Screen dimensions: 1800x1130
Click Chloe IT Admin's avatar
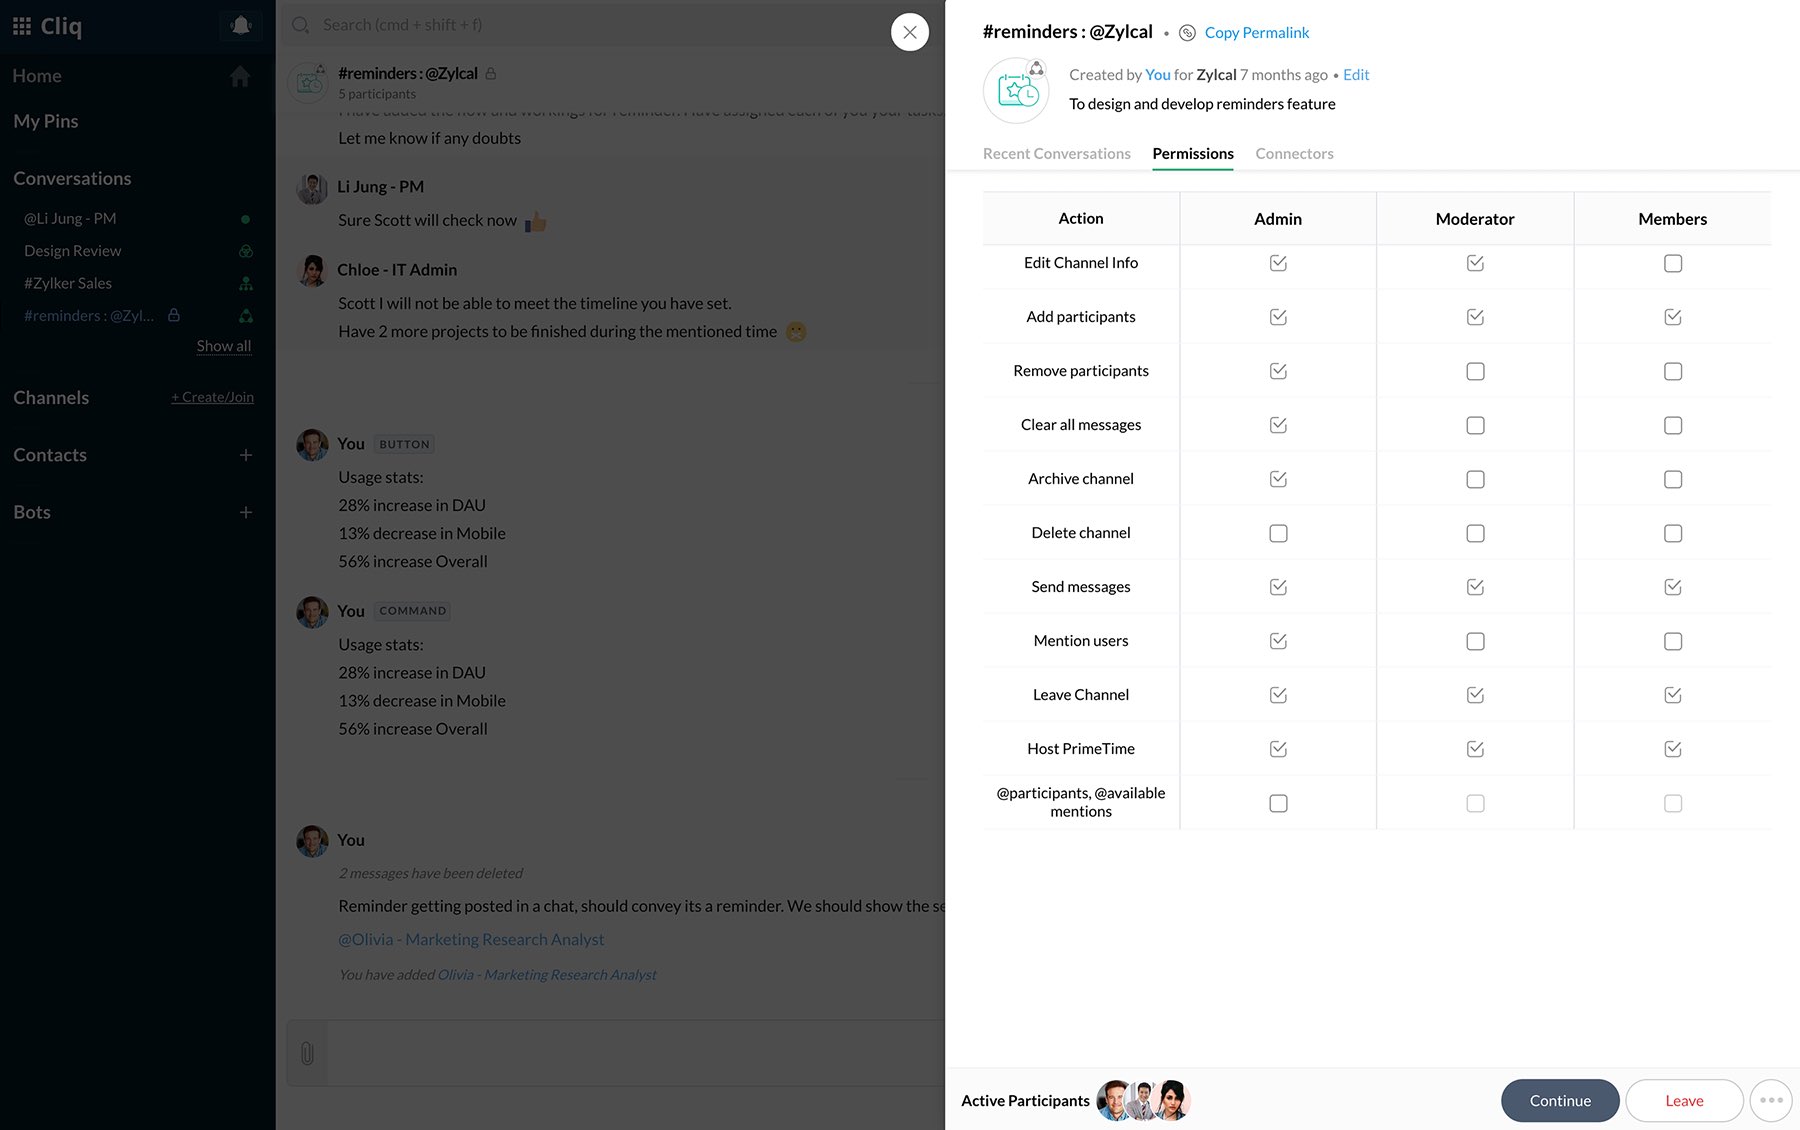click(312, 271)
